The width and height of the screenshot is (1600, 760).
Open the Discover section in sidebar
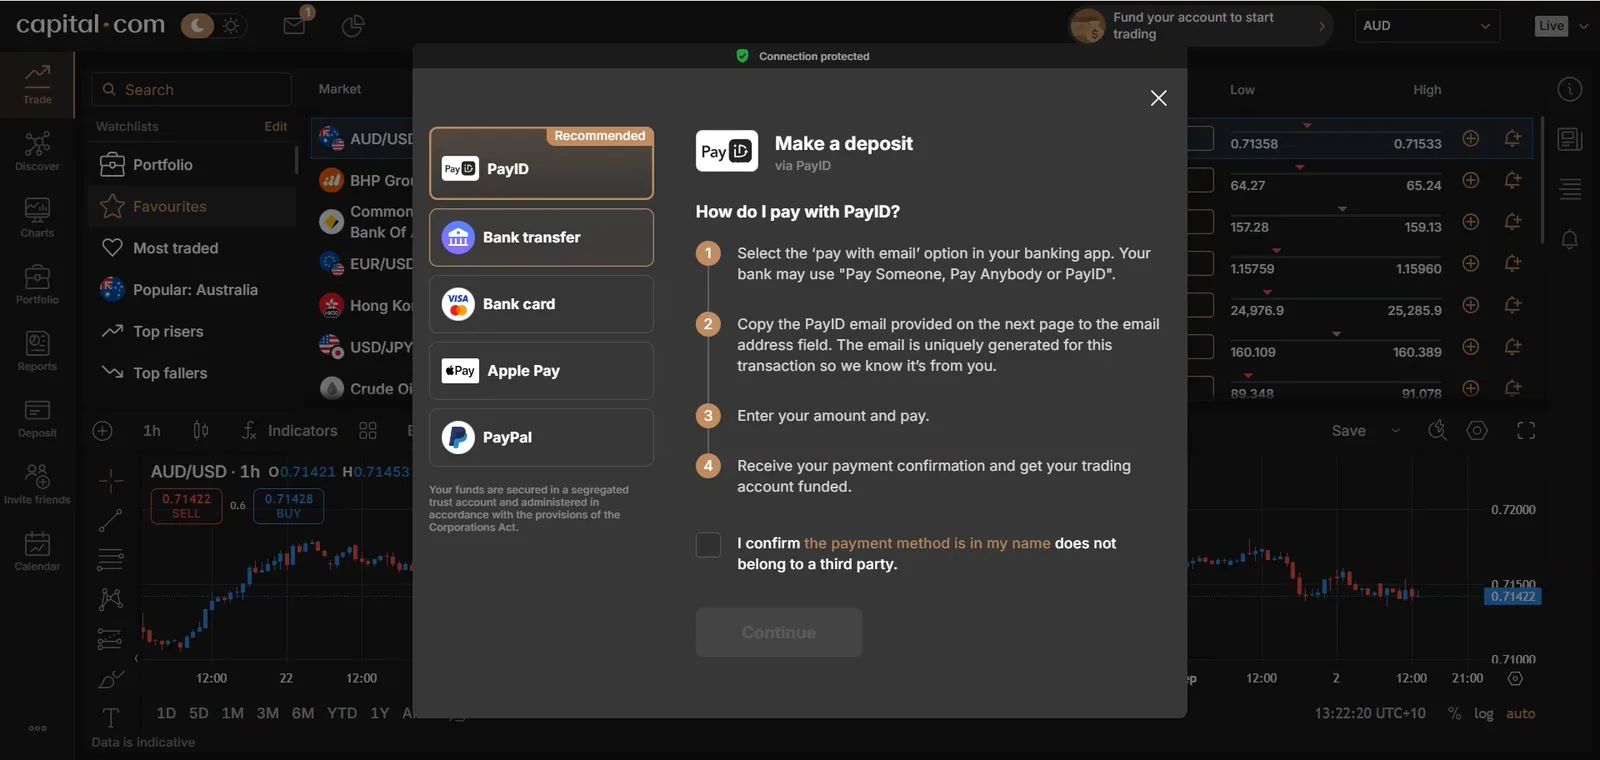point(37,151)
